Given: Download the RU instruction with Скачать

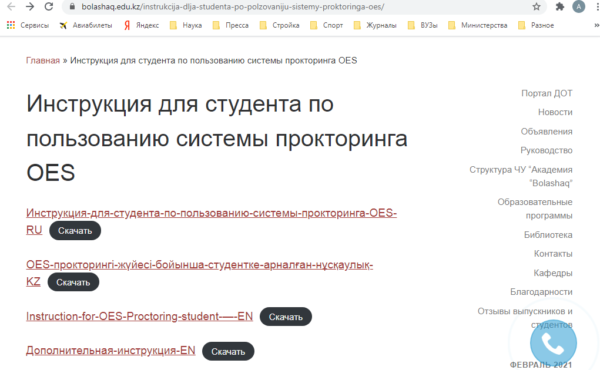Looking at the screenshot, I should pyautogui.click(x=75, y=231).
